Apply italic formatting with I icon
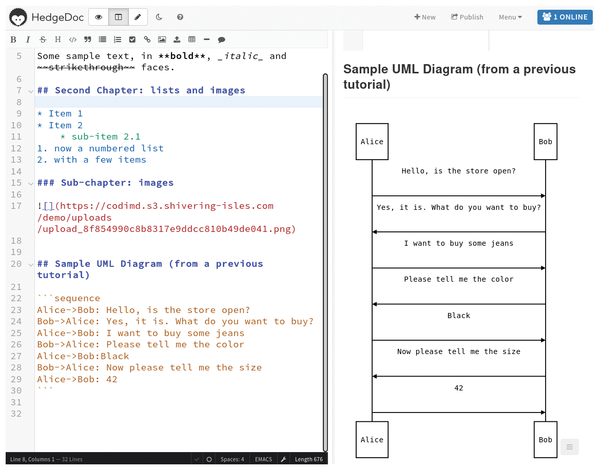This screenshot has width=600, height=470. 28,39
